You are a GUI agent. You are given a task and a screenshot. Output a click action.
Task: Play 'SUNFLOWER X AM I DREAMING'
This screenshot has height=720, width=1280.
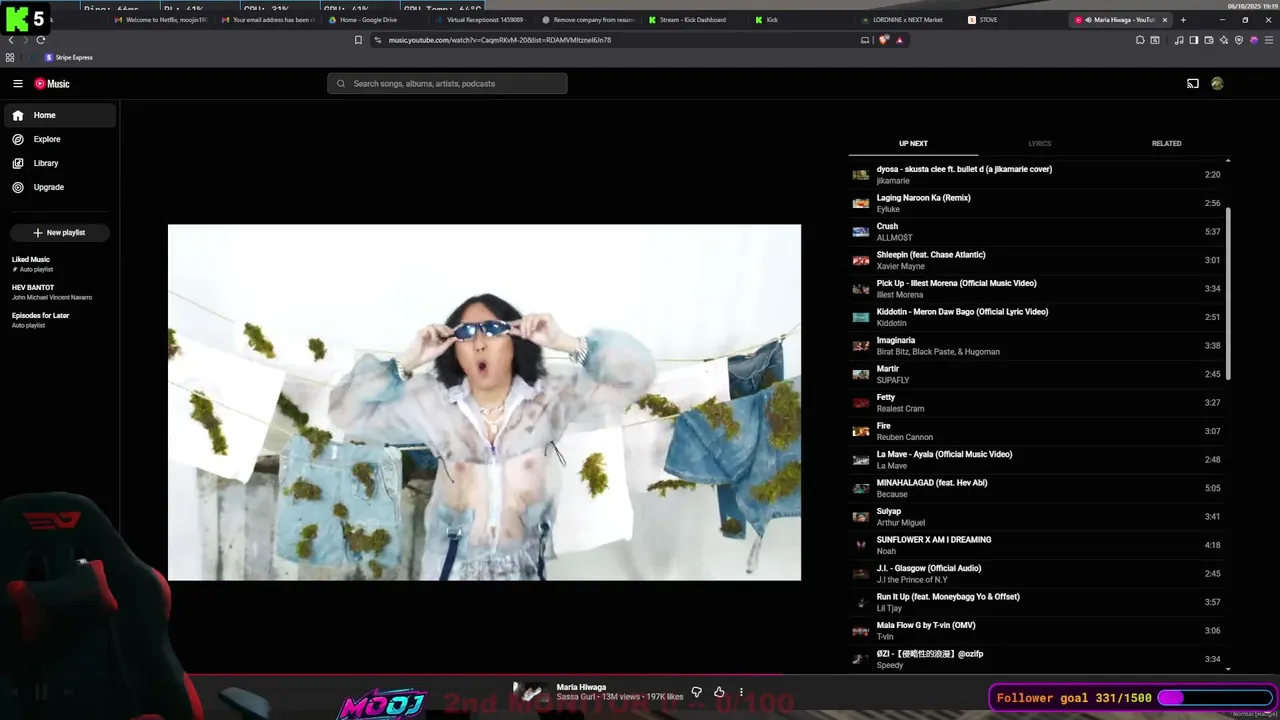[1036, 545]
